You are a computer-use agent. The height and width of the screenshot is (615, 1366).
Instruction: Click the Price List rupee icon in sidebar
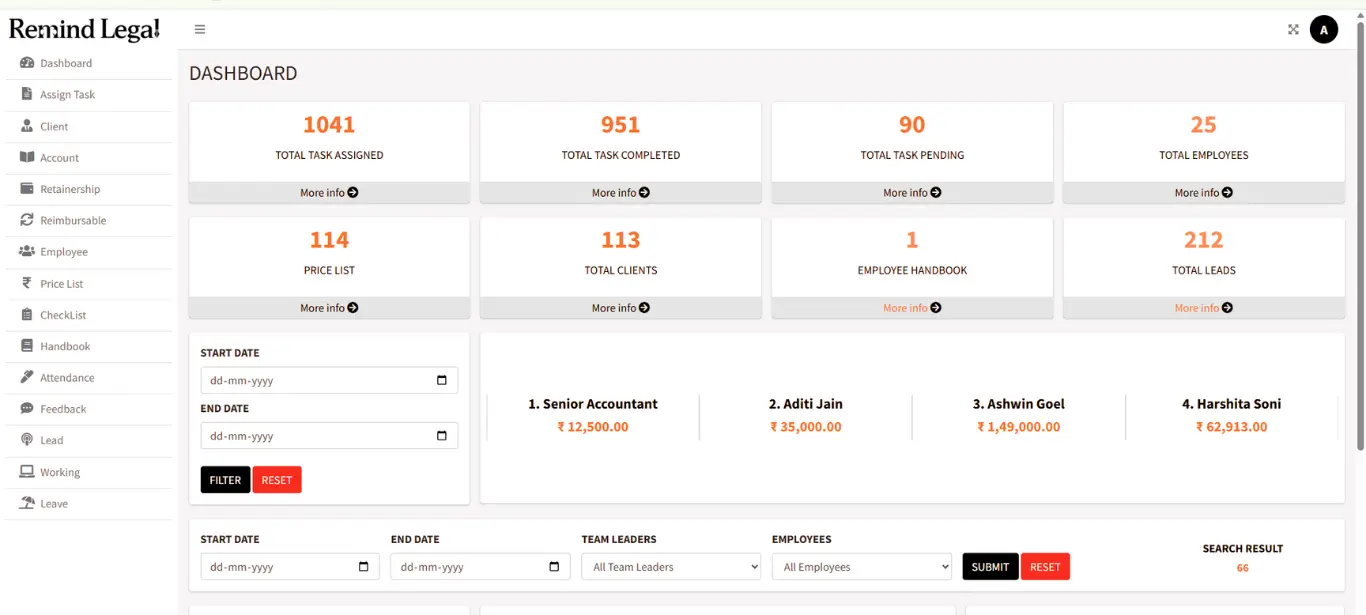(27, 283)
